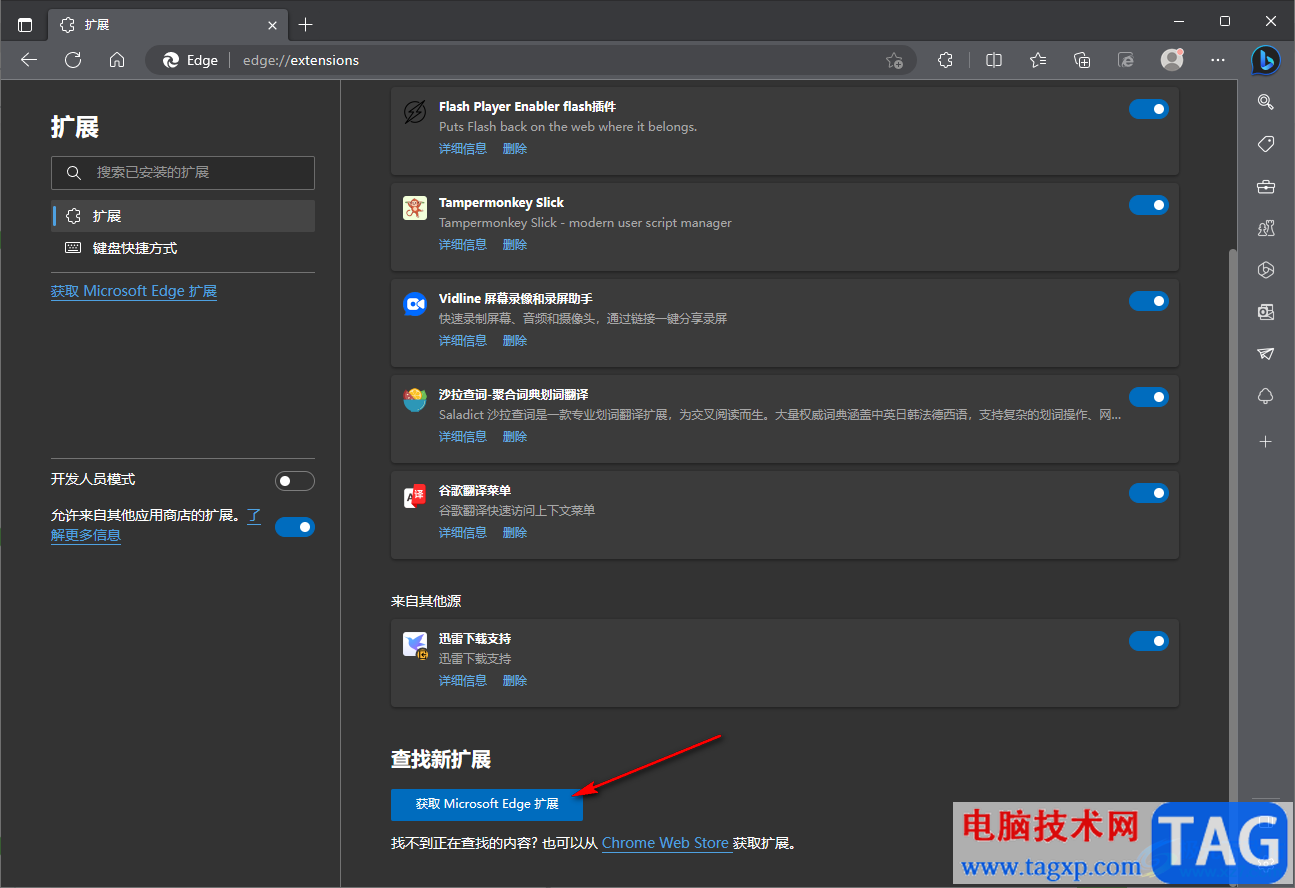This screenshot has width=1295, height=888.
Task: Click 删除 for Vidline extension
Action: 515,340
